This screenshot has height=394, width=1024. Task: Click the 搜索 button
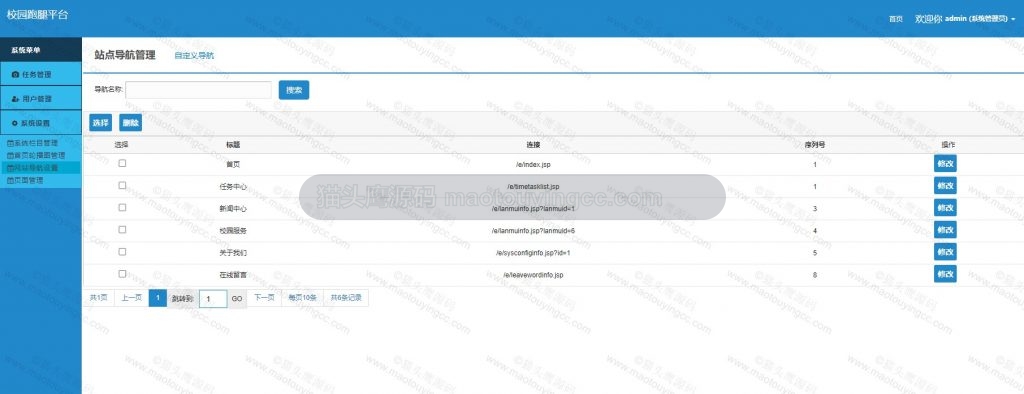pyautogui.click(x=294, y=90)
